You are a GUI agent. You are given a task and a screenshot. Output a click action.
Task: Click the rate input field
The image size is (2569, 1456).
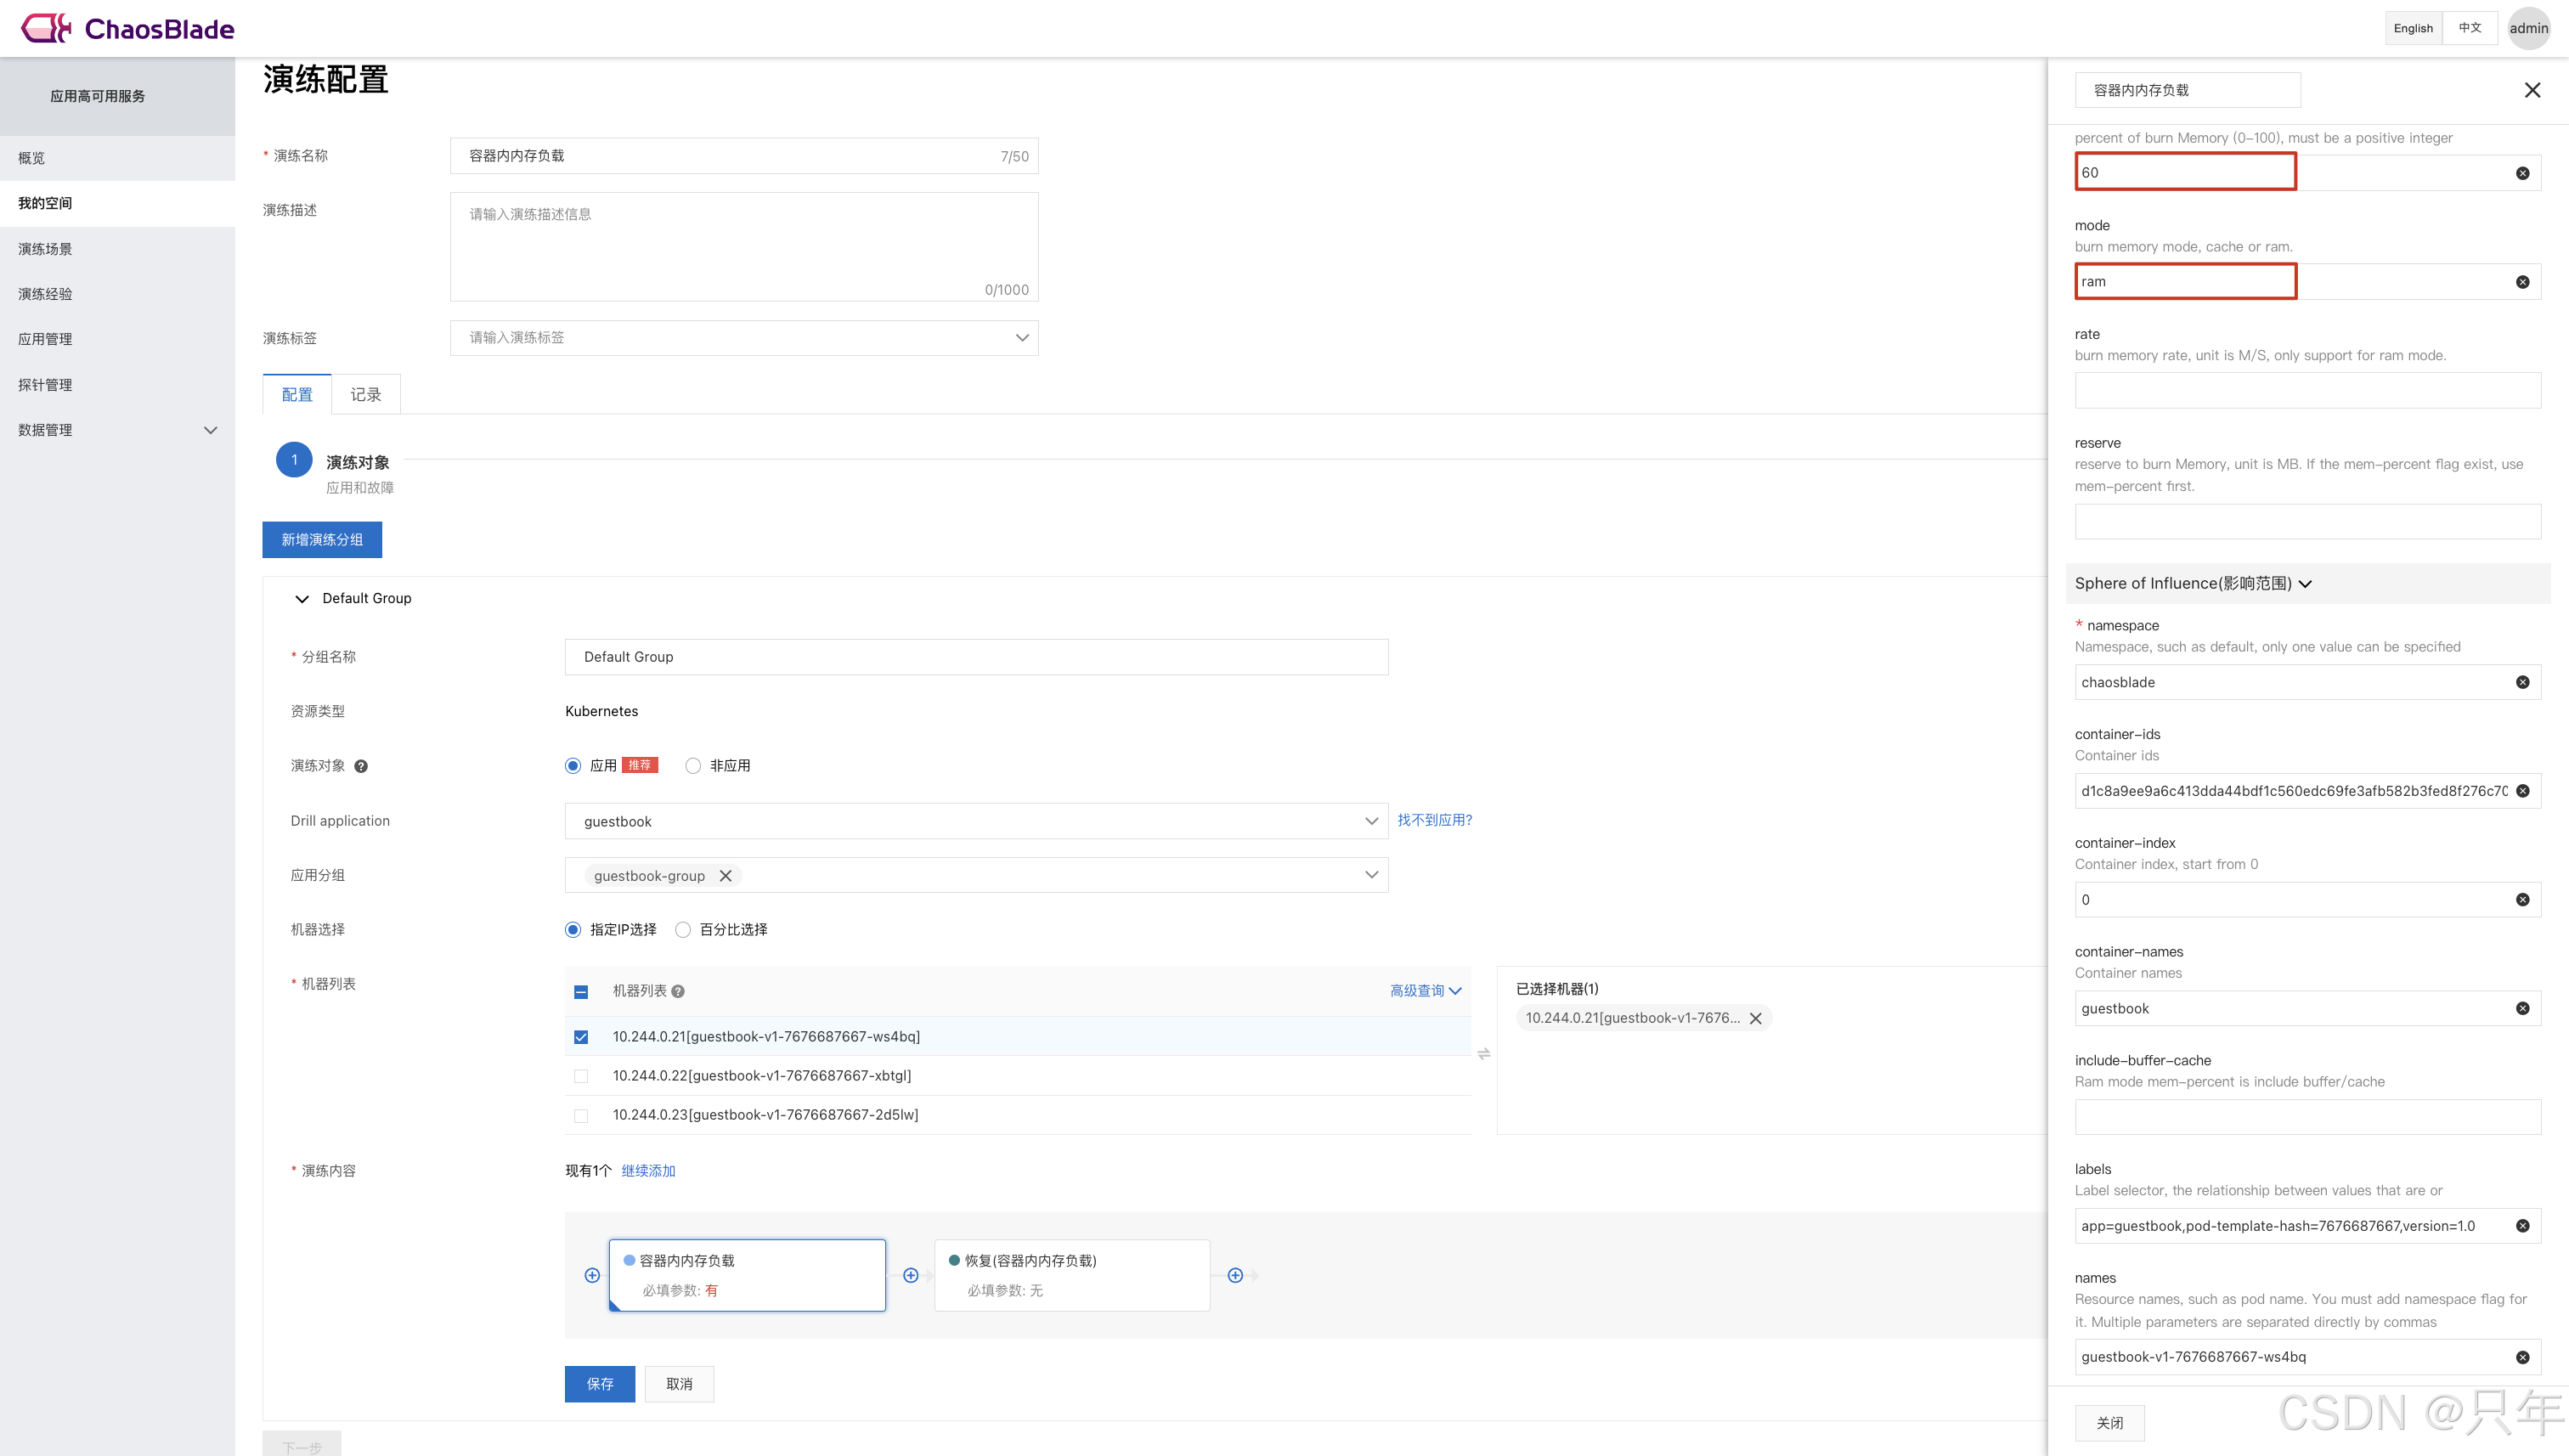(2306, 391)
